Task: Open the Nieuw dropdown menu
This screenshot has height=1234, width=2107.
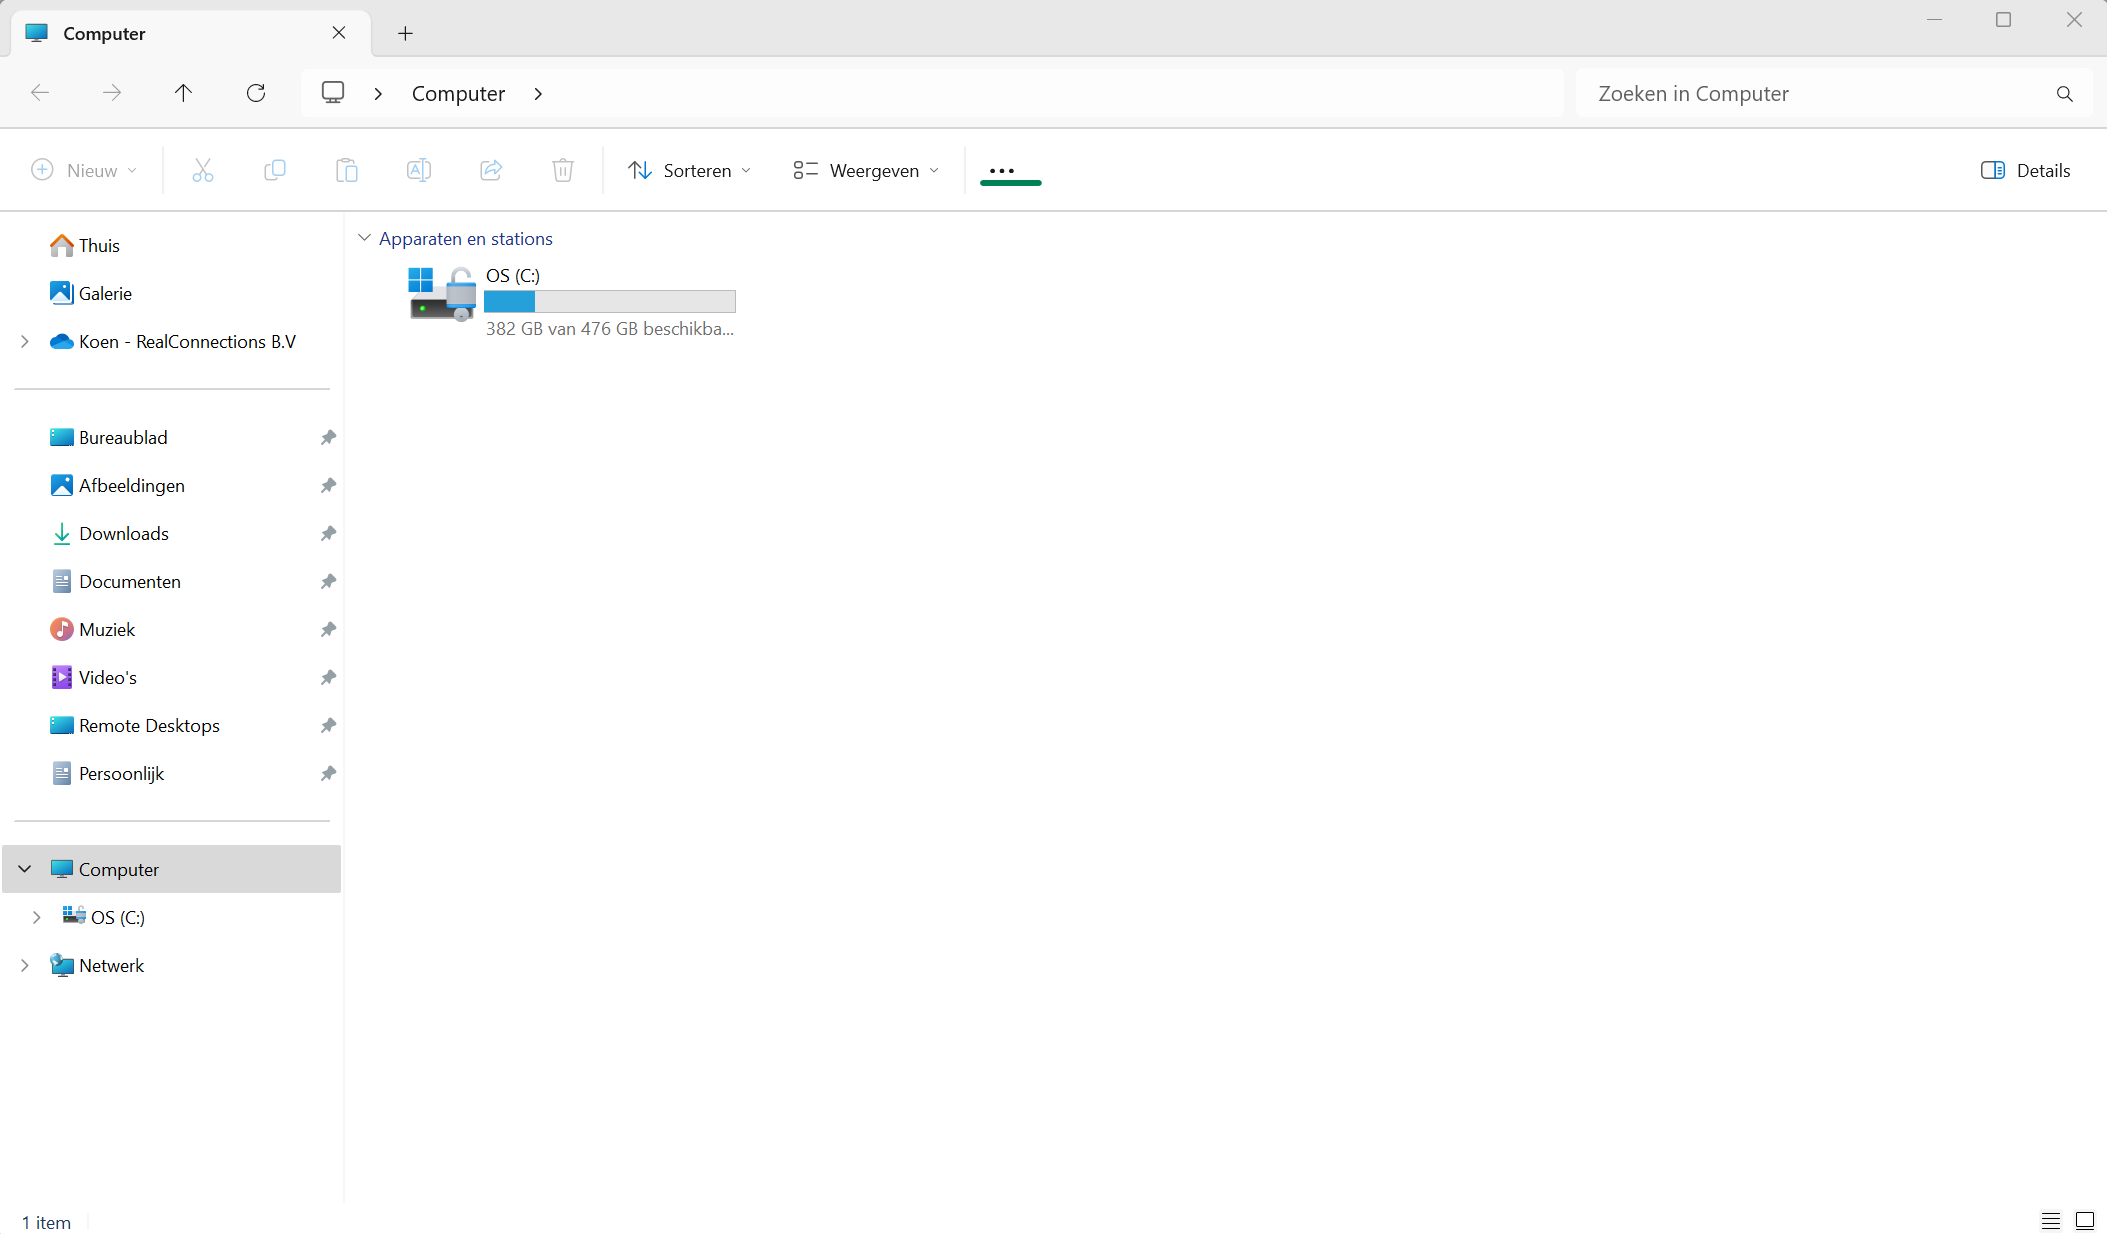Action: pyautogui.click(x=84, y=171)
